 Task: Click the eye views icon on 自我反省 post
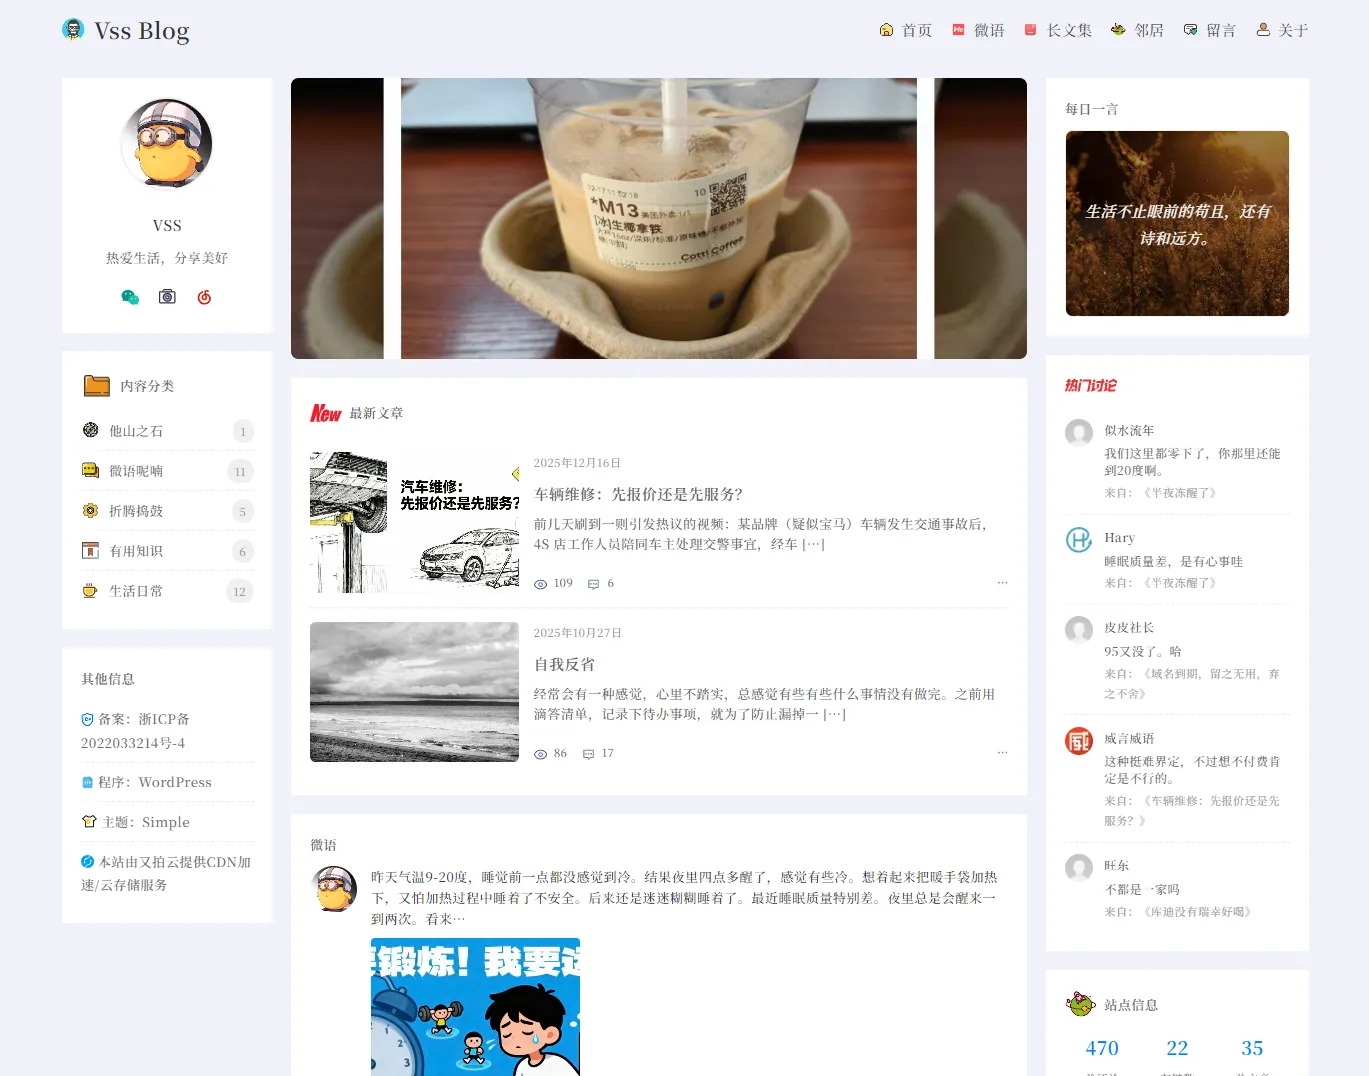540,754
